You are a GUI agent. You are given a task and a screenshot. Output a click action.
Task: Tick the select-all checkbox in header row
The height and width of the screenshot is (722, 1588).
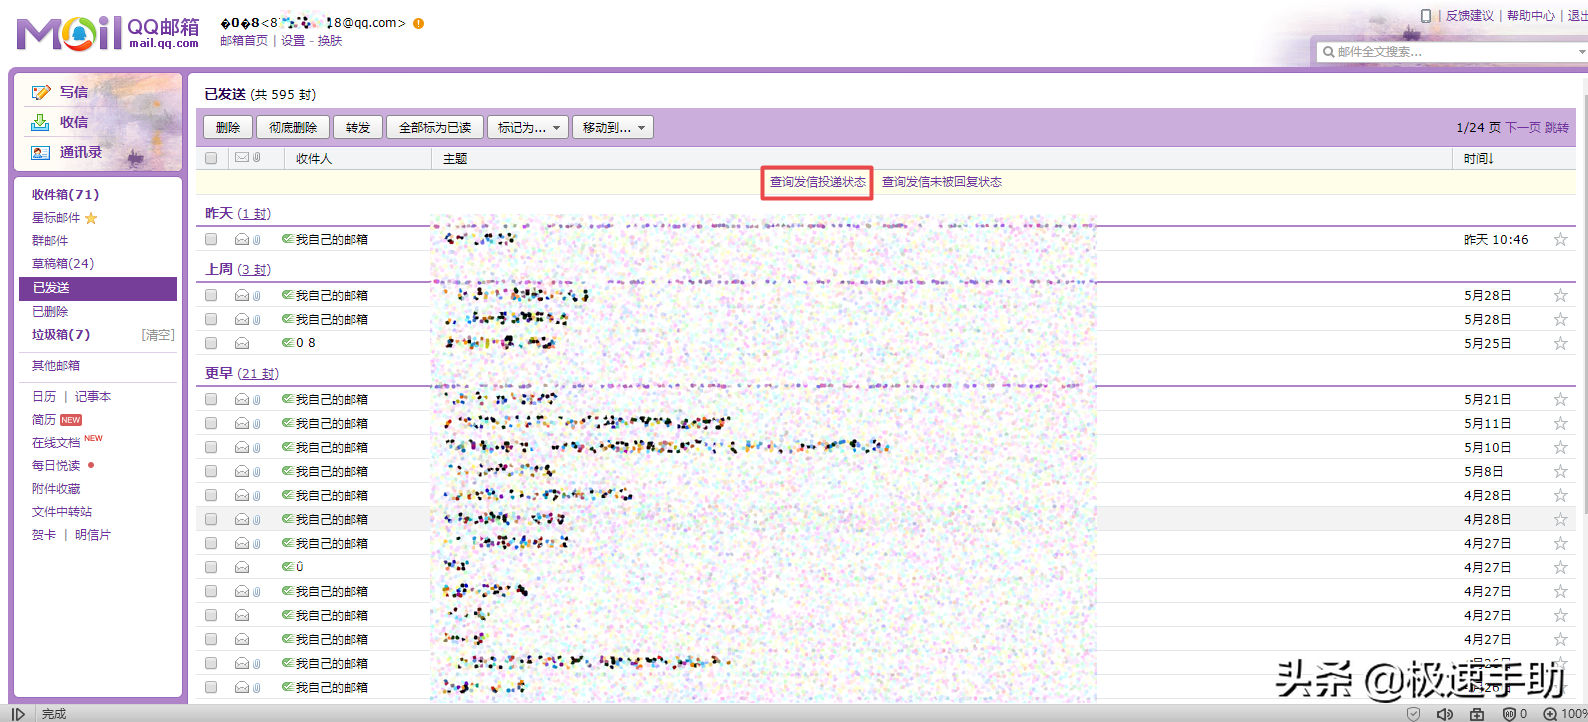[x=211, y=158]
